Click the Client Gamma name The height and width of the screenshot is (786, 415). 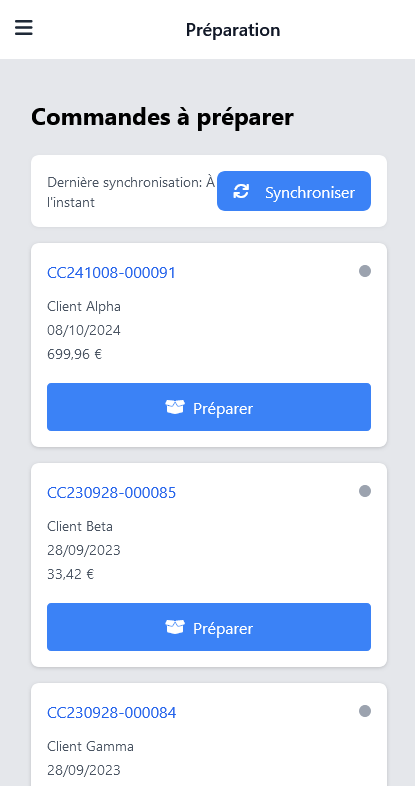[90, 746]
